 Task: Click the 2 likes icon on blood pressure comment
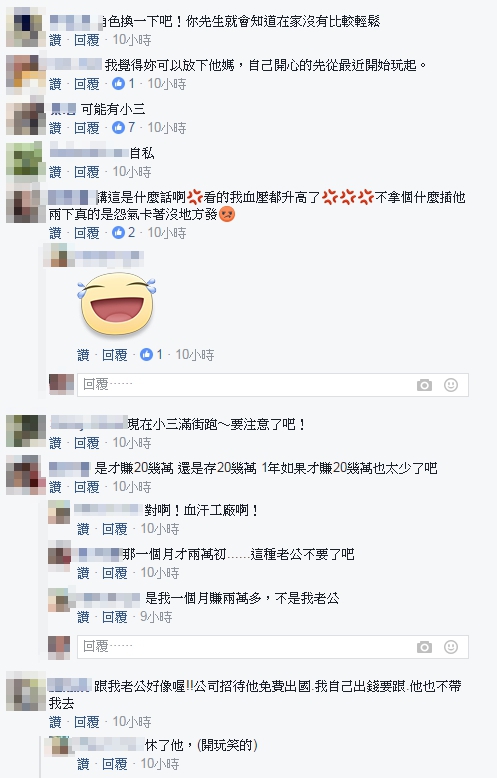118,232
